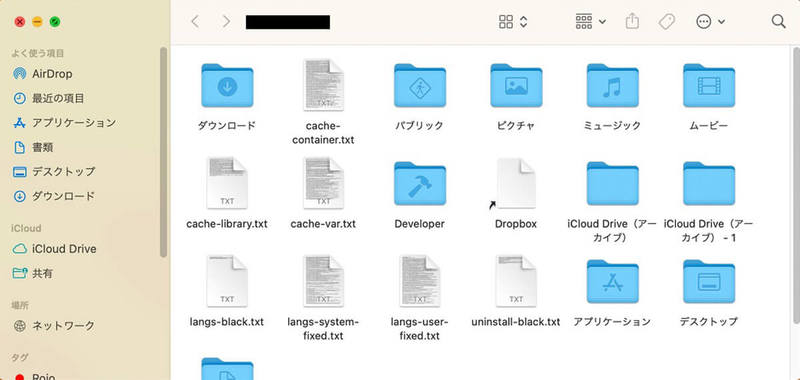Open the ミュージック folder icon
This screenshot has width=800, height=380.
(612, 85)
